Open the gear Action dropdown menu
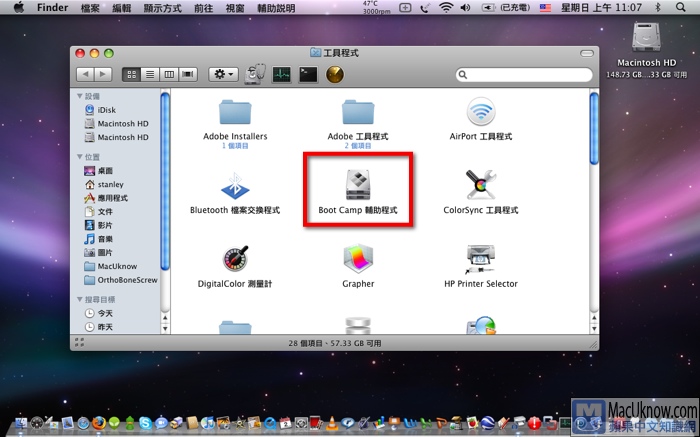700x437 pixels. tap(222, 74)
